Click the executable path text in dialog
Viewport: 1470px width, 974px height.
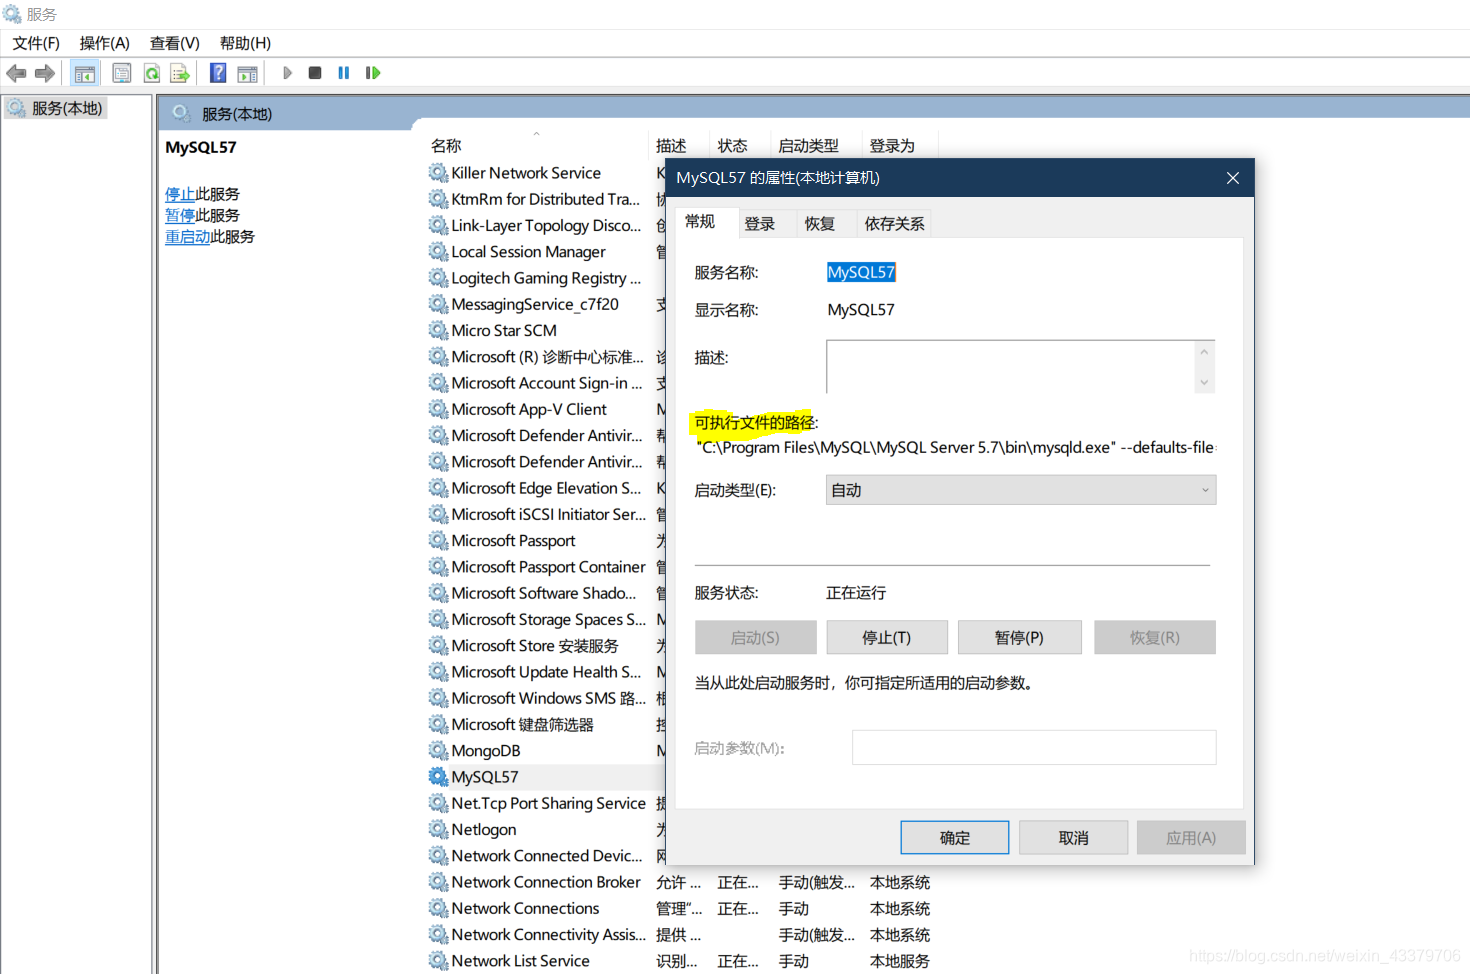tap(955, 448)
